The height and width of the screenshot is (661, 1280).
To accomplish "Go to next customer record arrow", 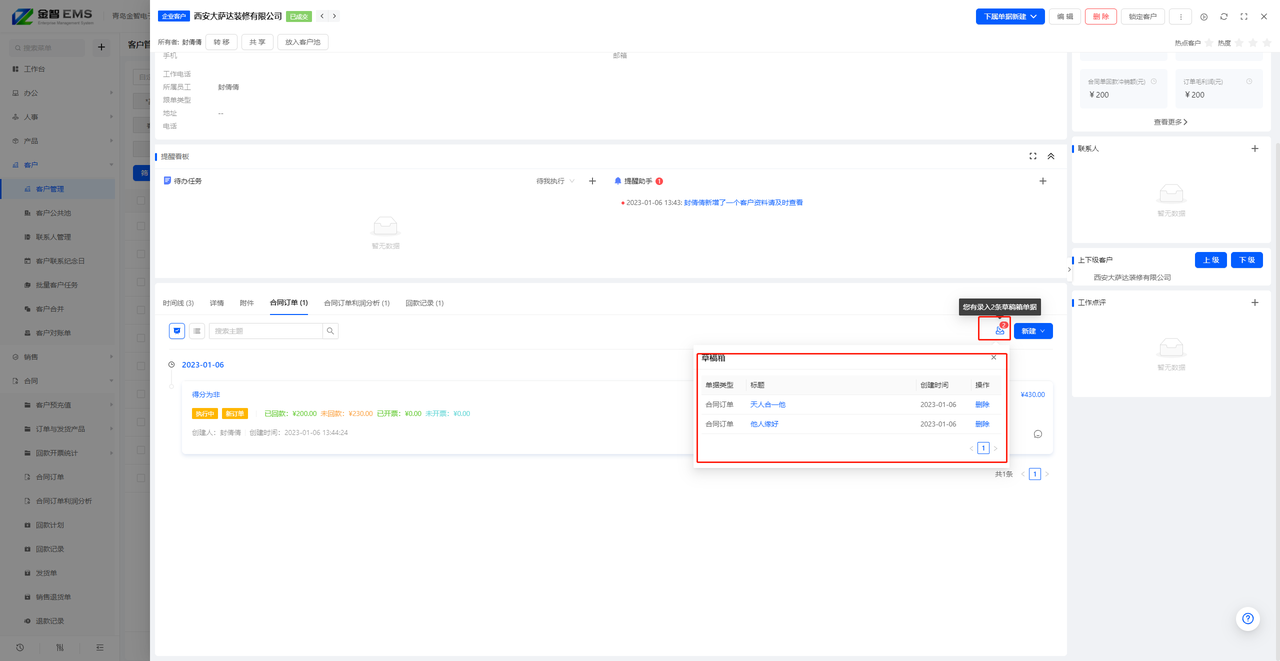I will click(334, 16).
